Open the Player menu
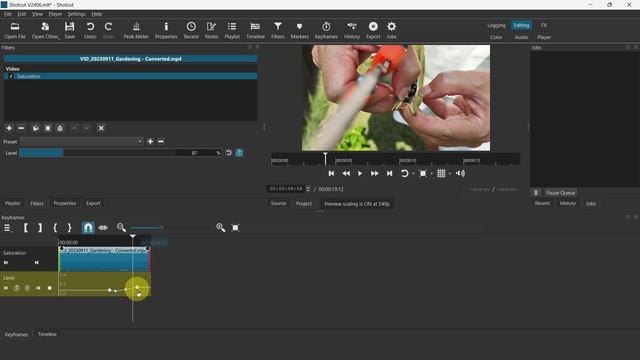Screen dimensions: 640x360 click(55, 14)
